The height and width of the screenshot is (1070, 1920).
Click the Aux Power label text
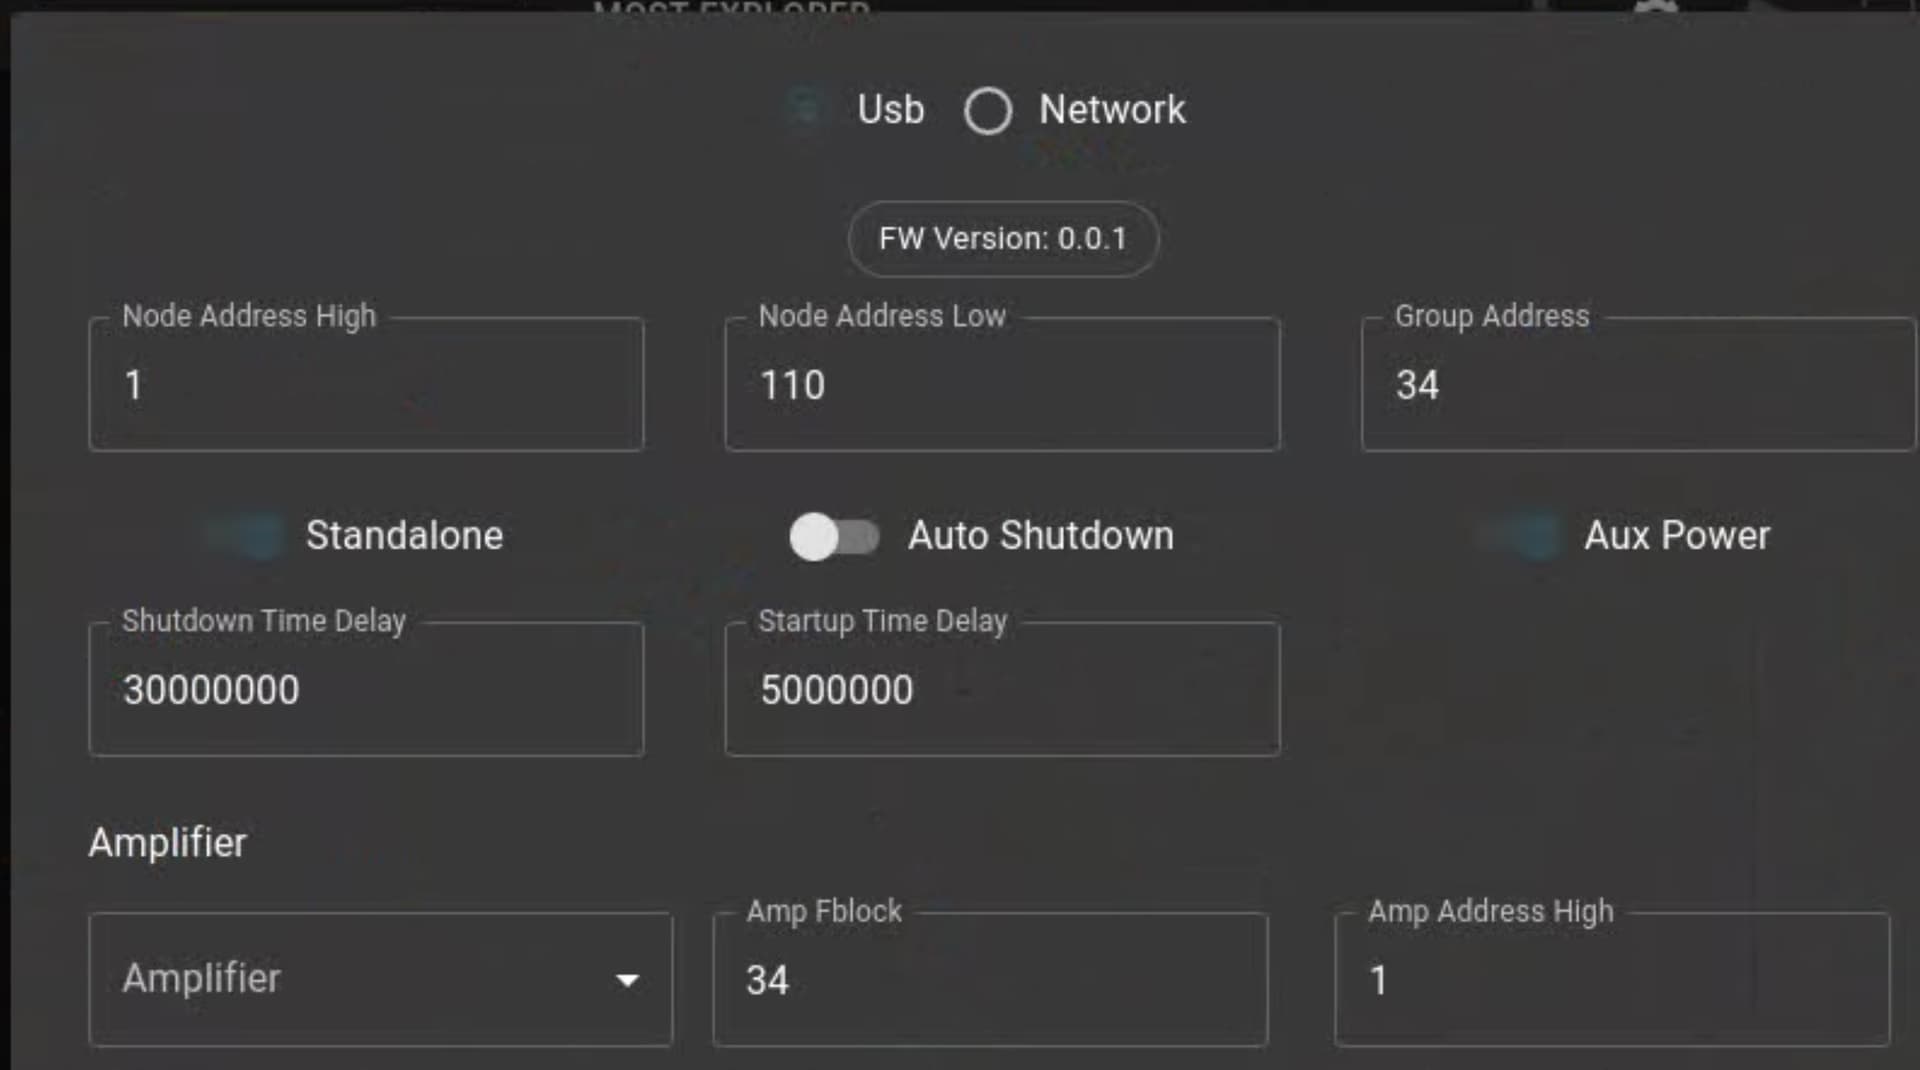click(x=1677, y=536)
